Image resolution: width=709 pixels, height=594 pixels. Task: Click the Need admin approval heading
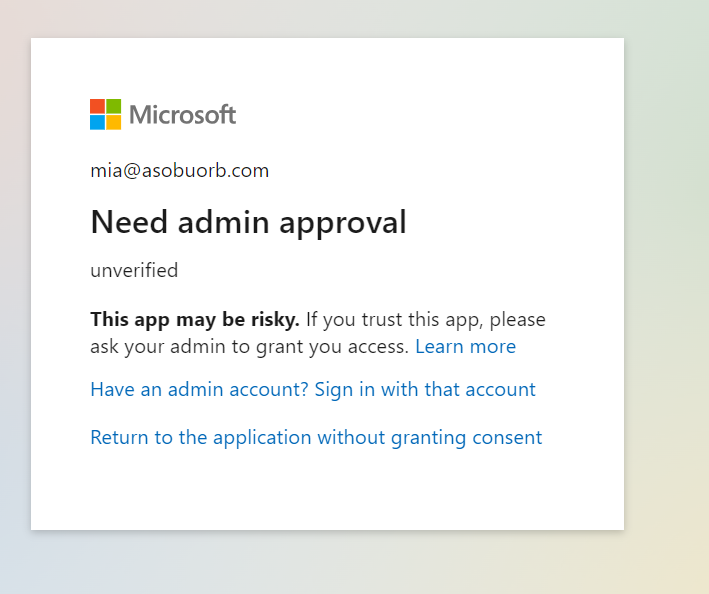[x=248, y=222]
